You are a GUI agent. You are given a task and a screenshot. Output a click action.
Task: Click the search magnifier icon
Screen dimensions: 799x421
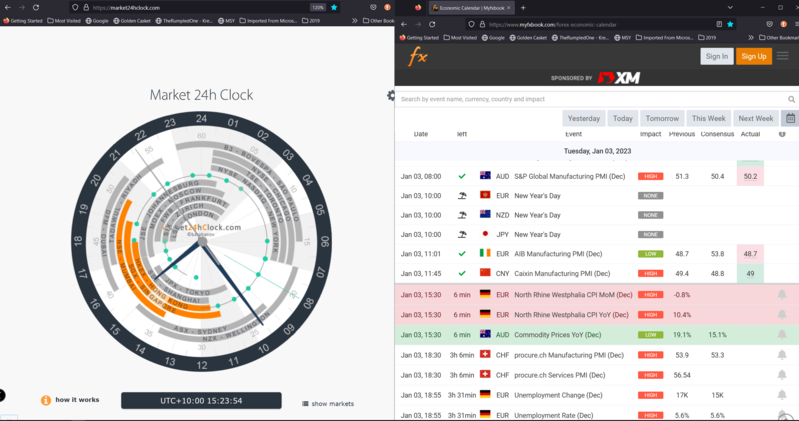coord(791,99)
